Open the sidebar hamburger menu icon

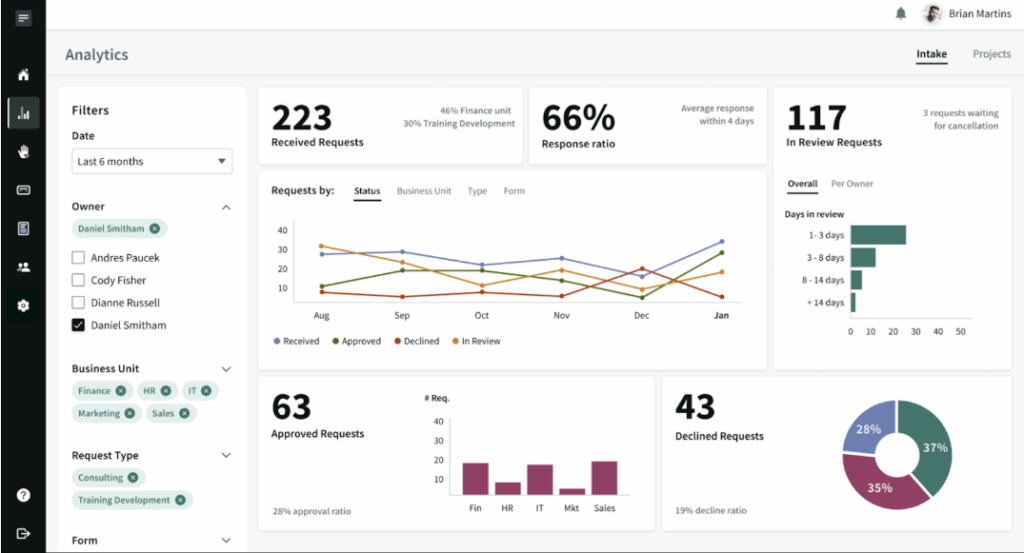click(23, 18)
